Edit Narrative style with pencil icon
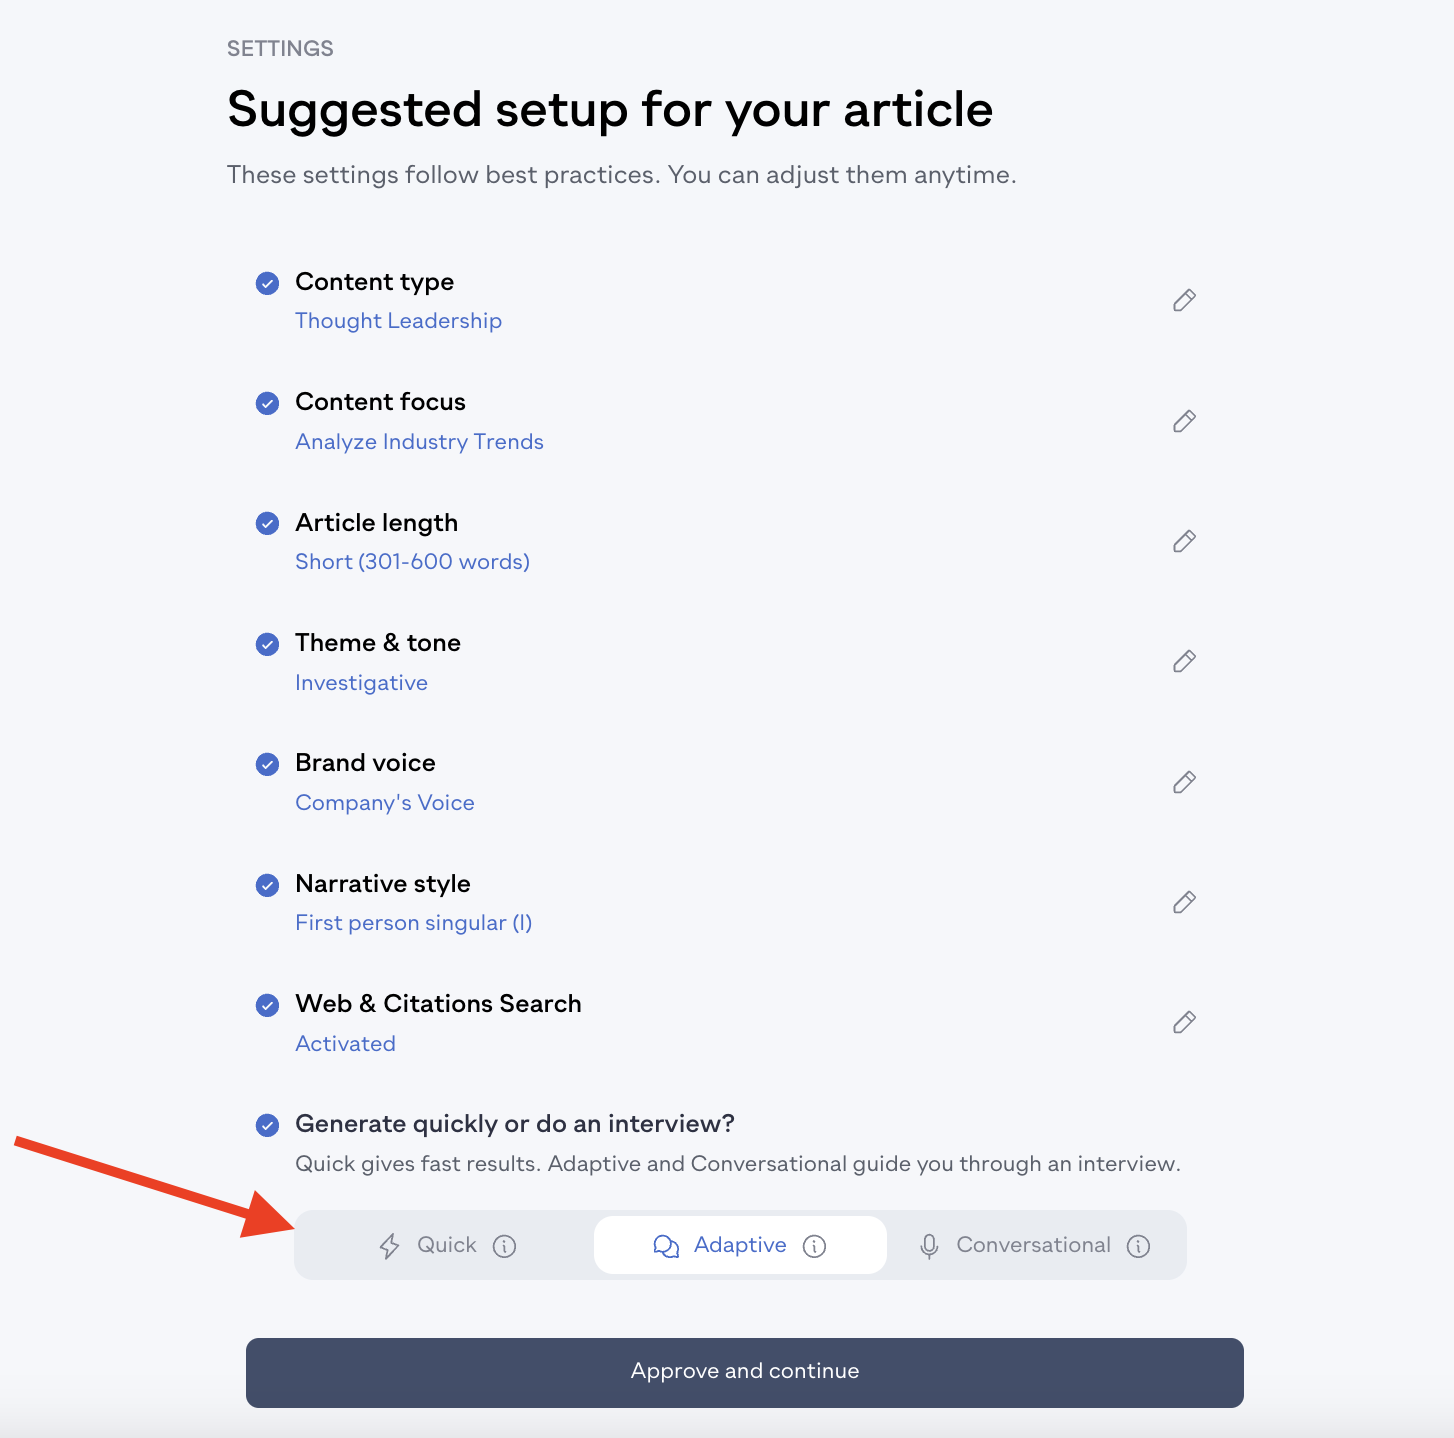Viewport: 1454px width, 1438px height. [1184, 902]
